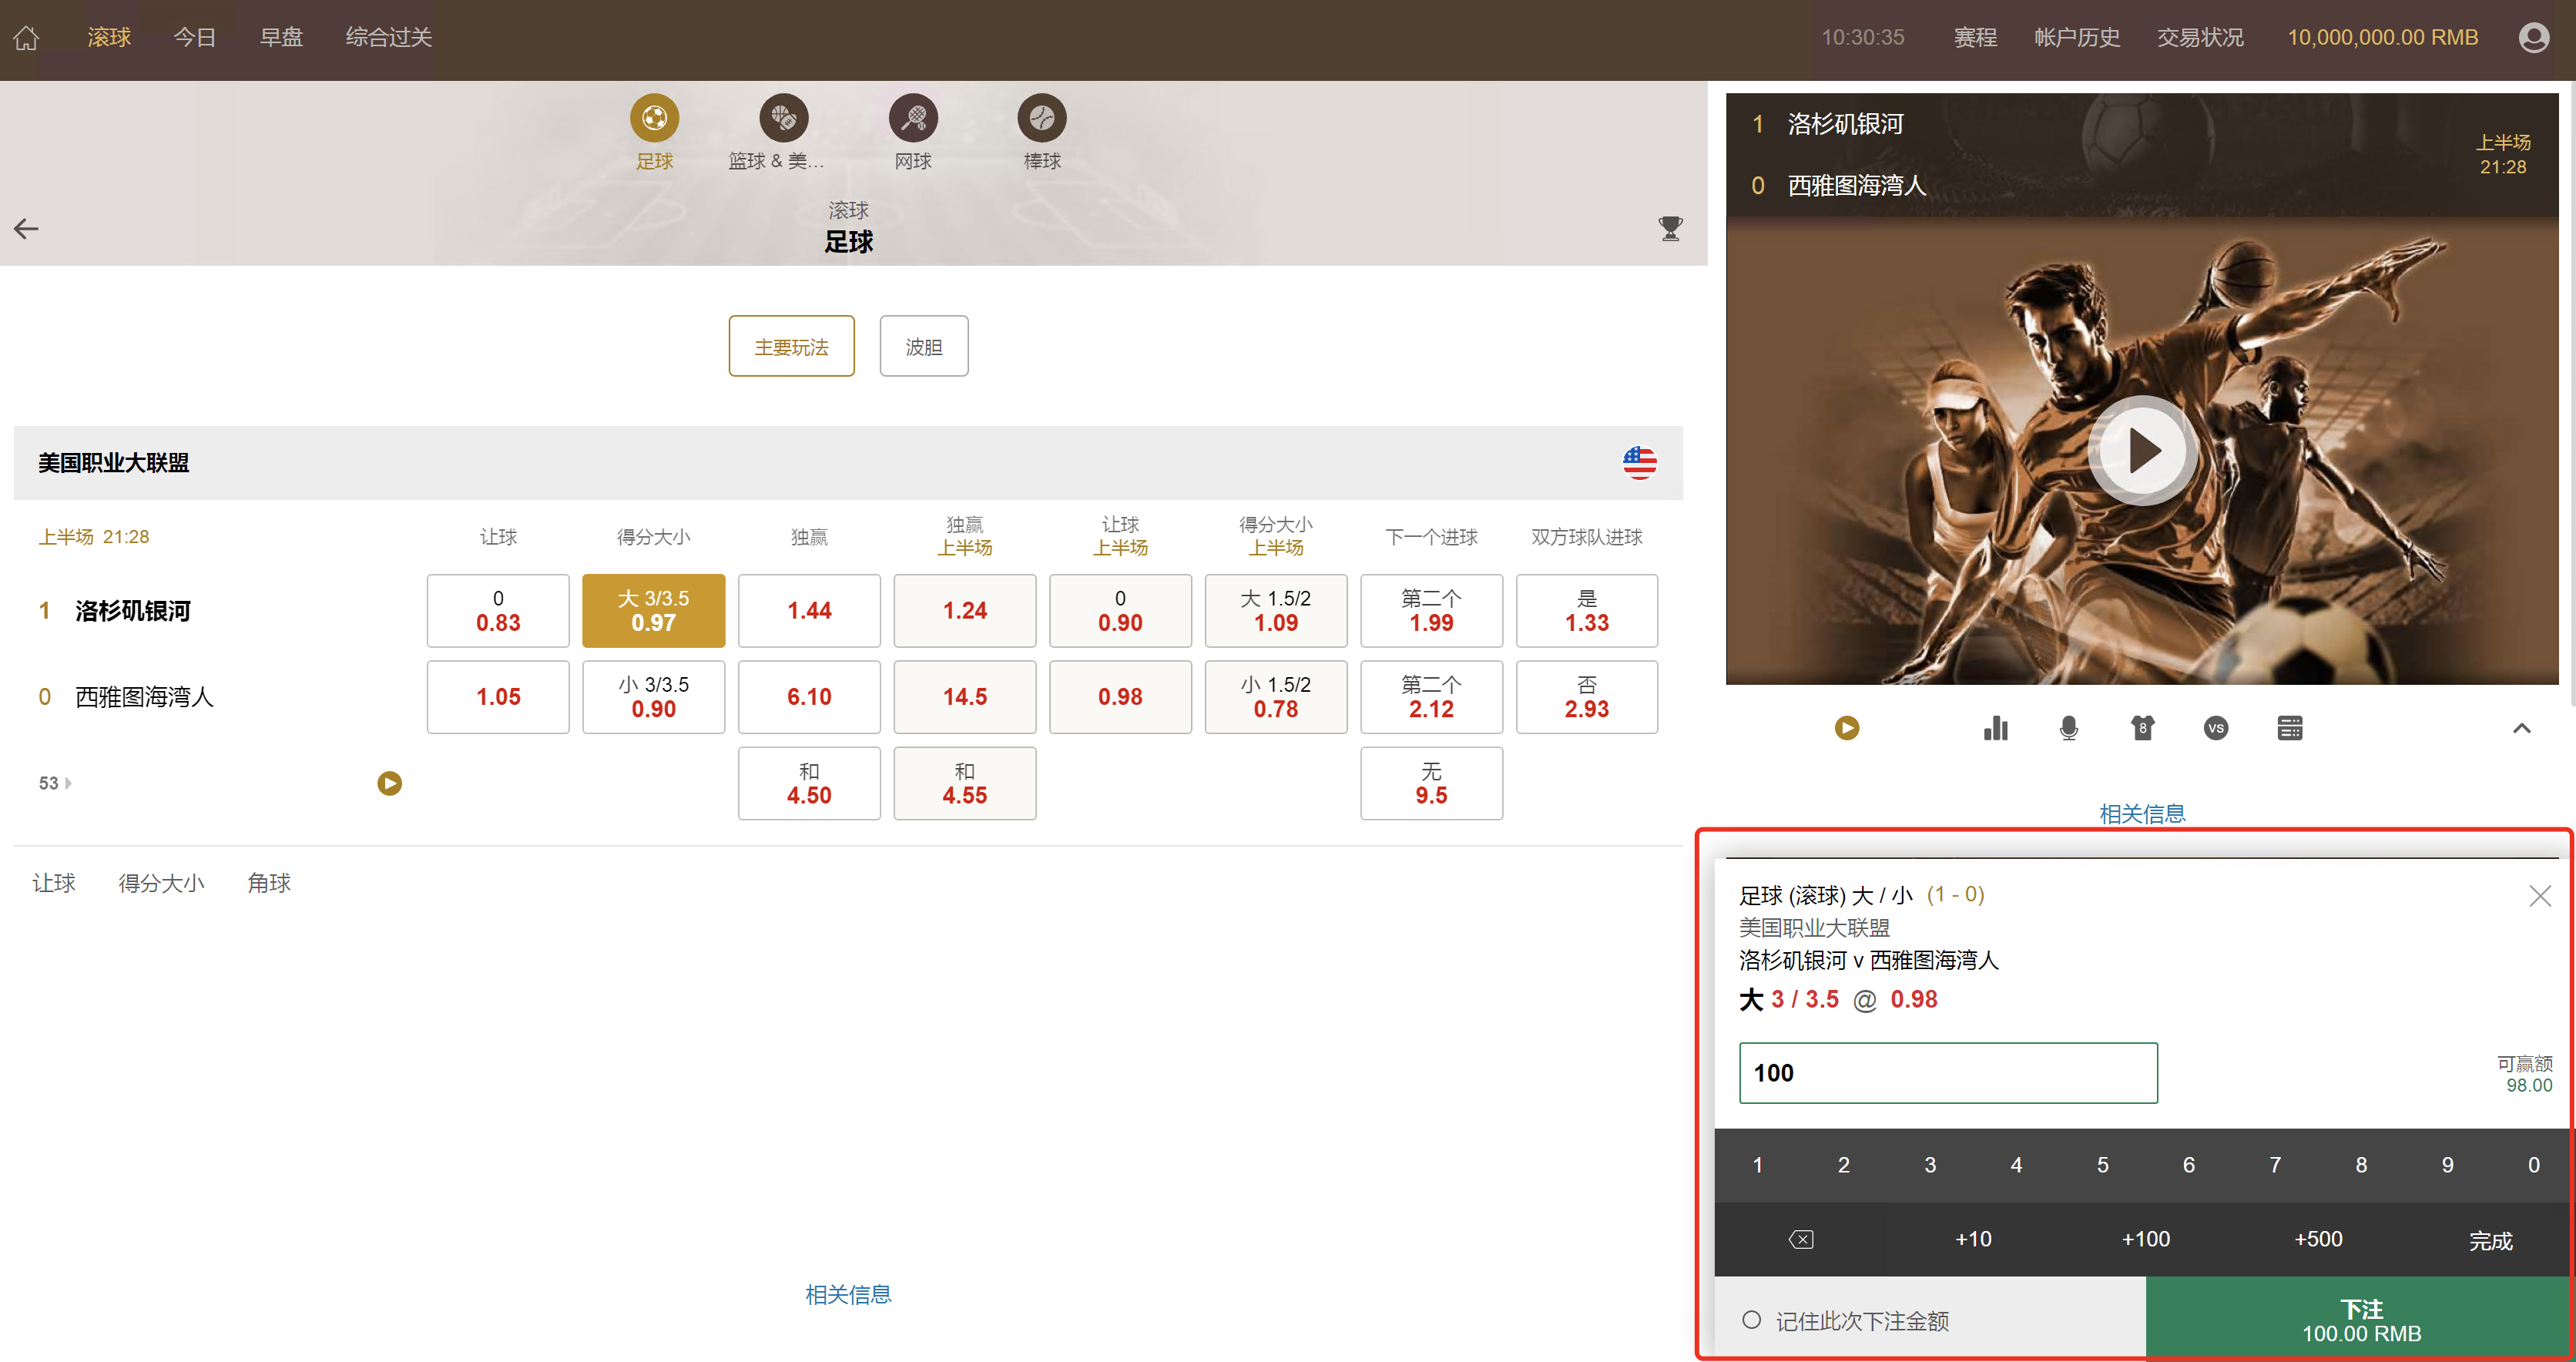2576x1362 pixels.
Task: Collapse the video panel with the chevron
Action: click(2522, 729)
